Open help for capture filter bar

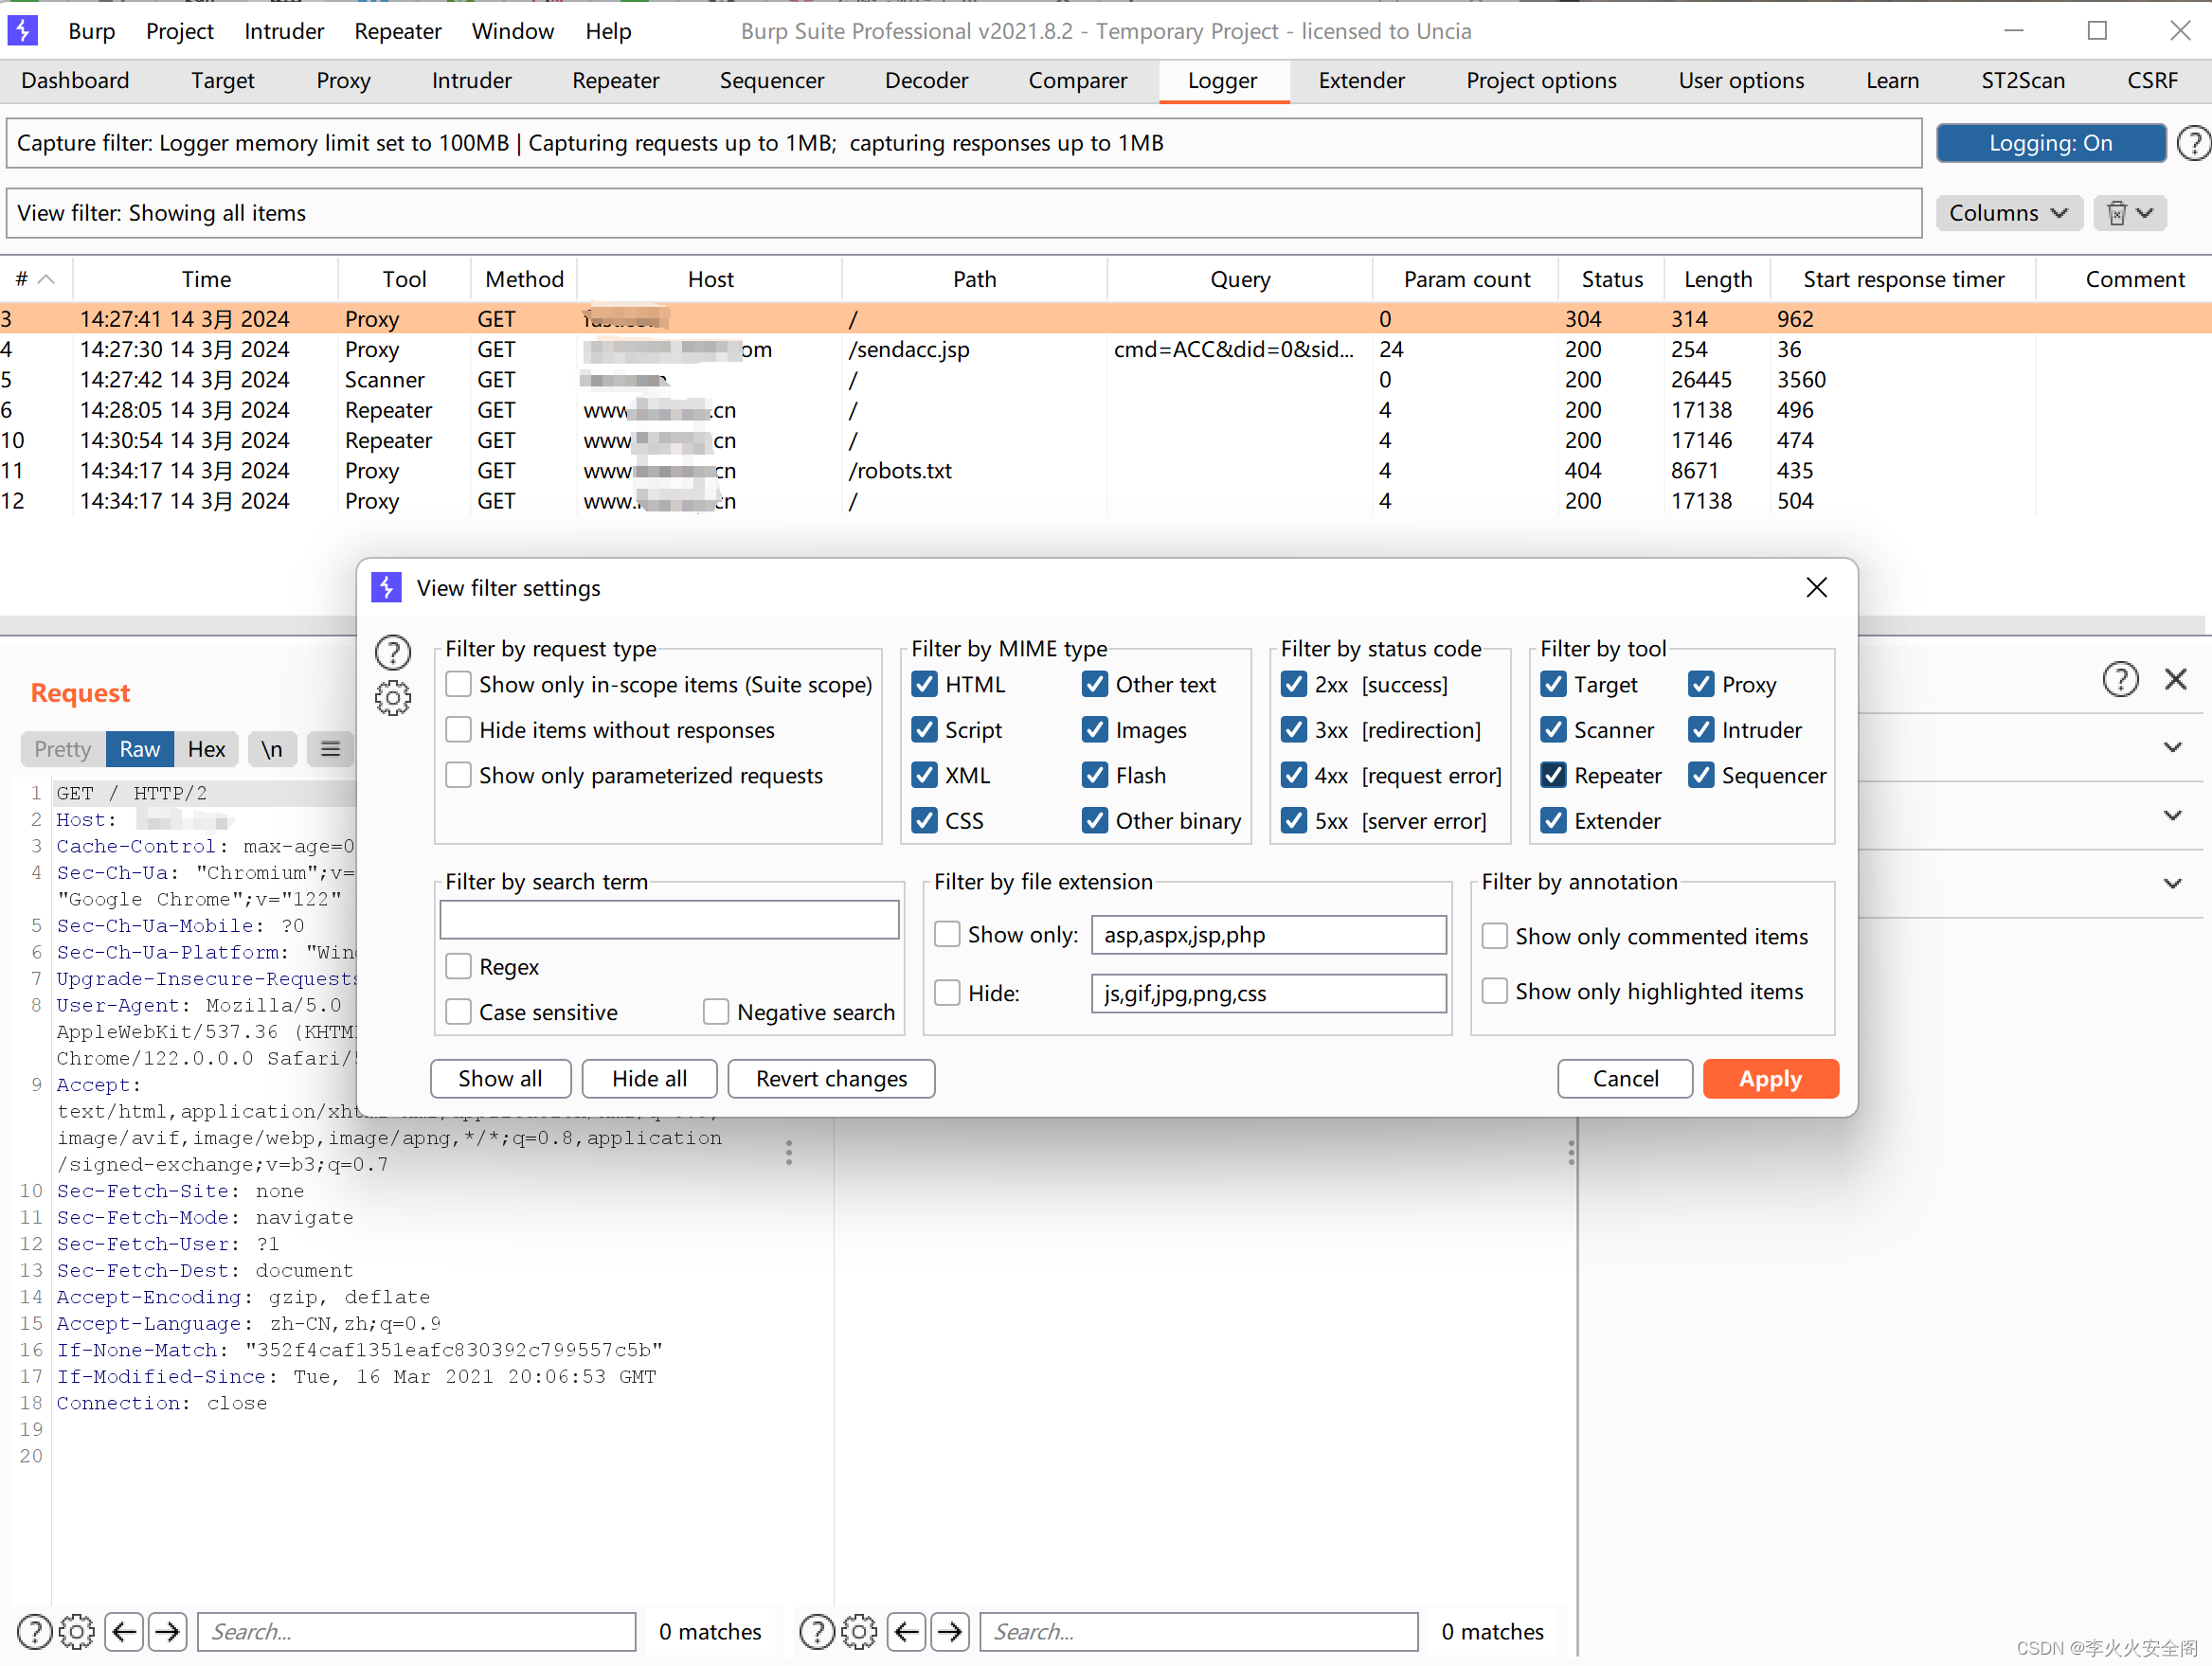pos(2194,143)
